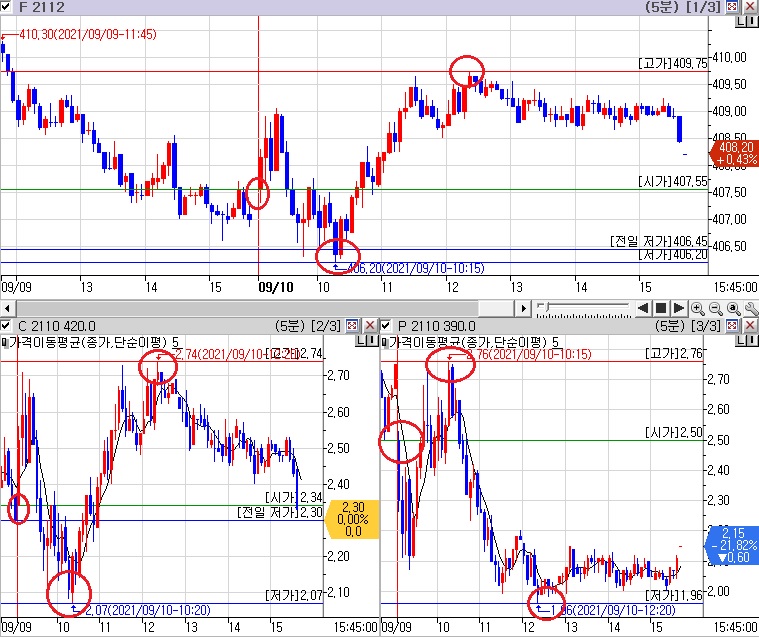
Task: Click the (5분) period label in F 2112
Action: coord(662,7)
